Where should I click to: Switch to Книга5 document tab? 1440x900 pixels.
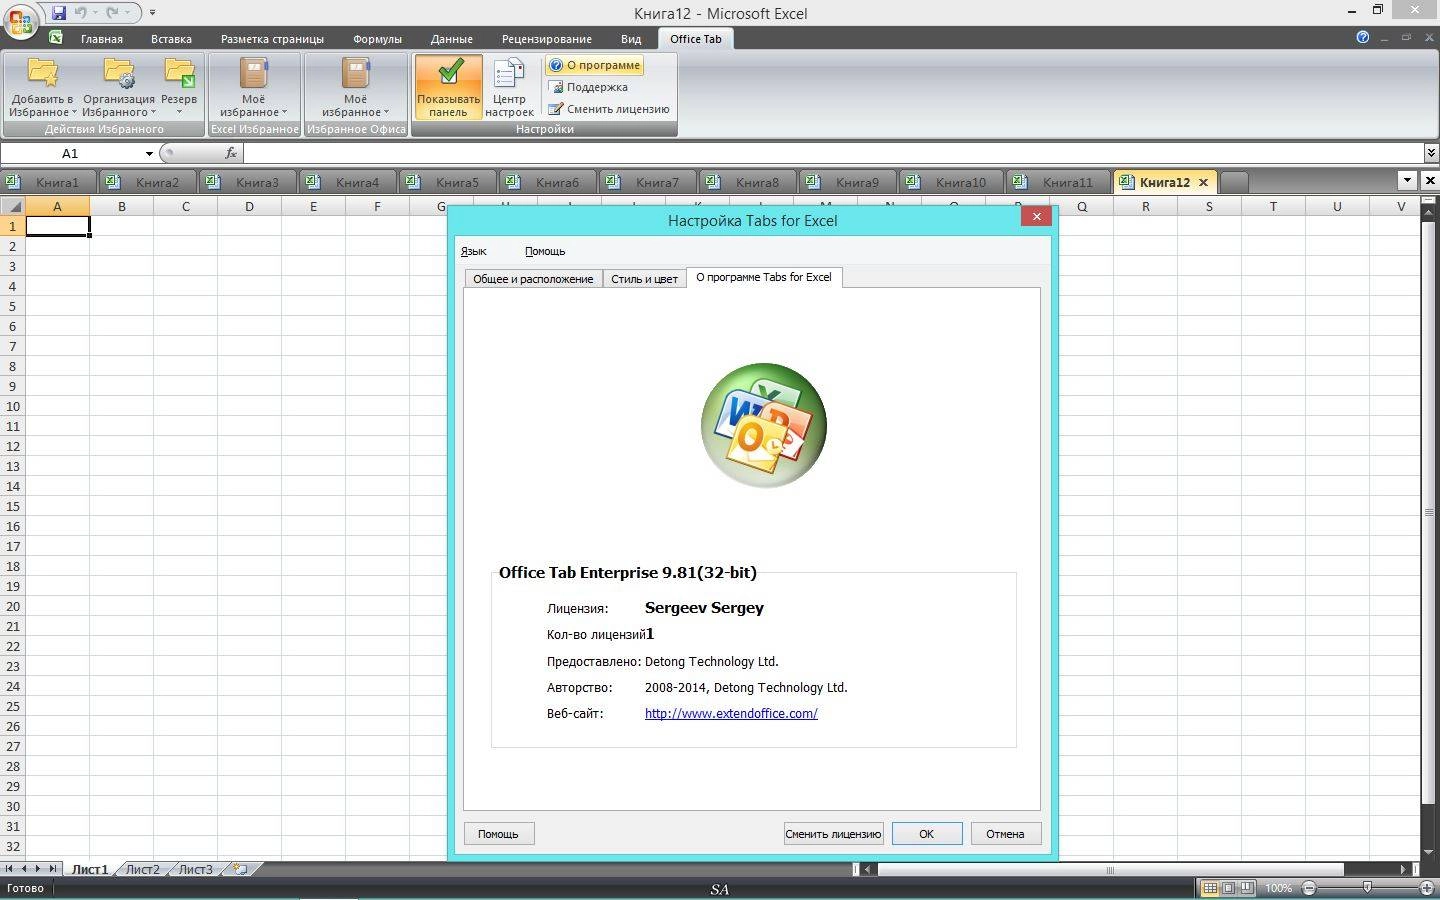(x=447, y=182)
